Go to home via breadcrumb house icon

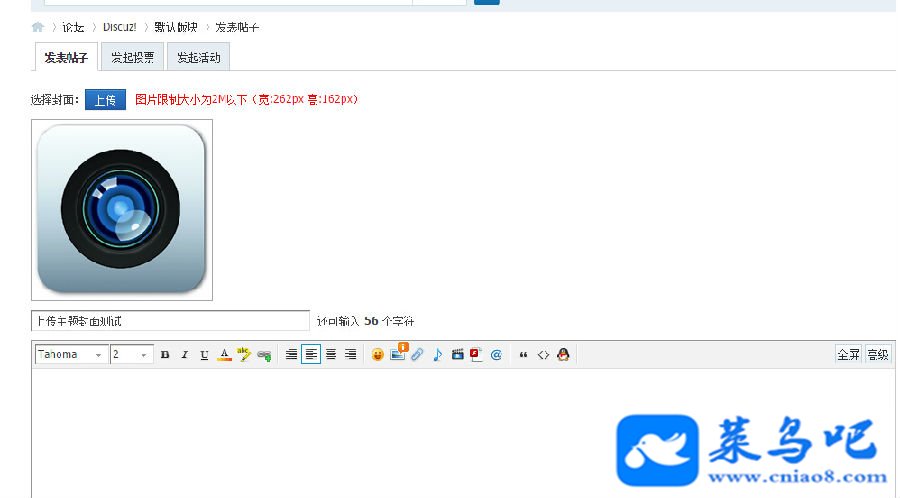(x=38, y=27)
